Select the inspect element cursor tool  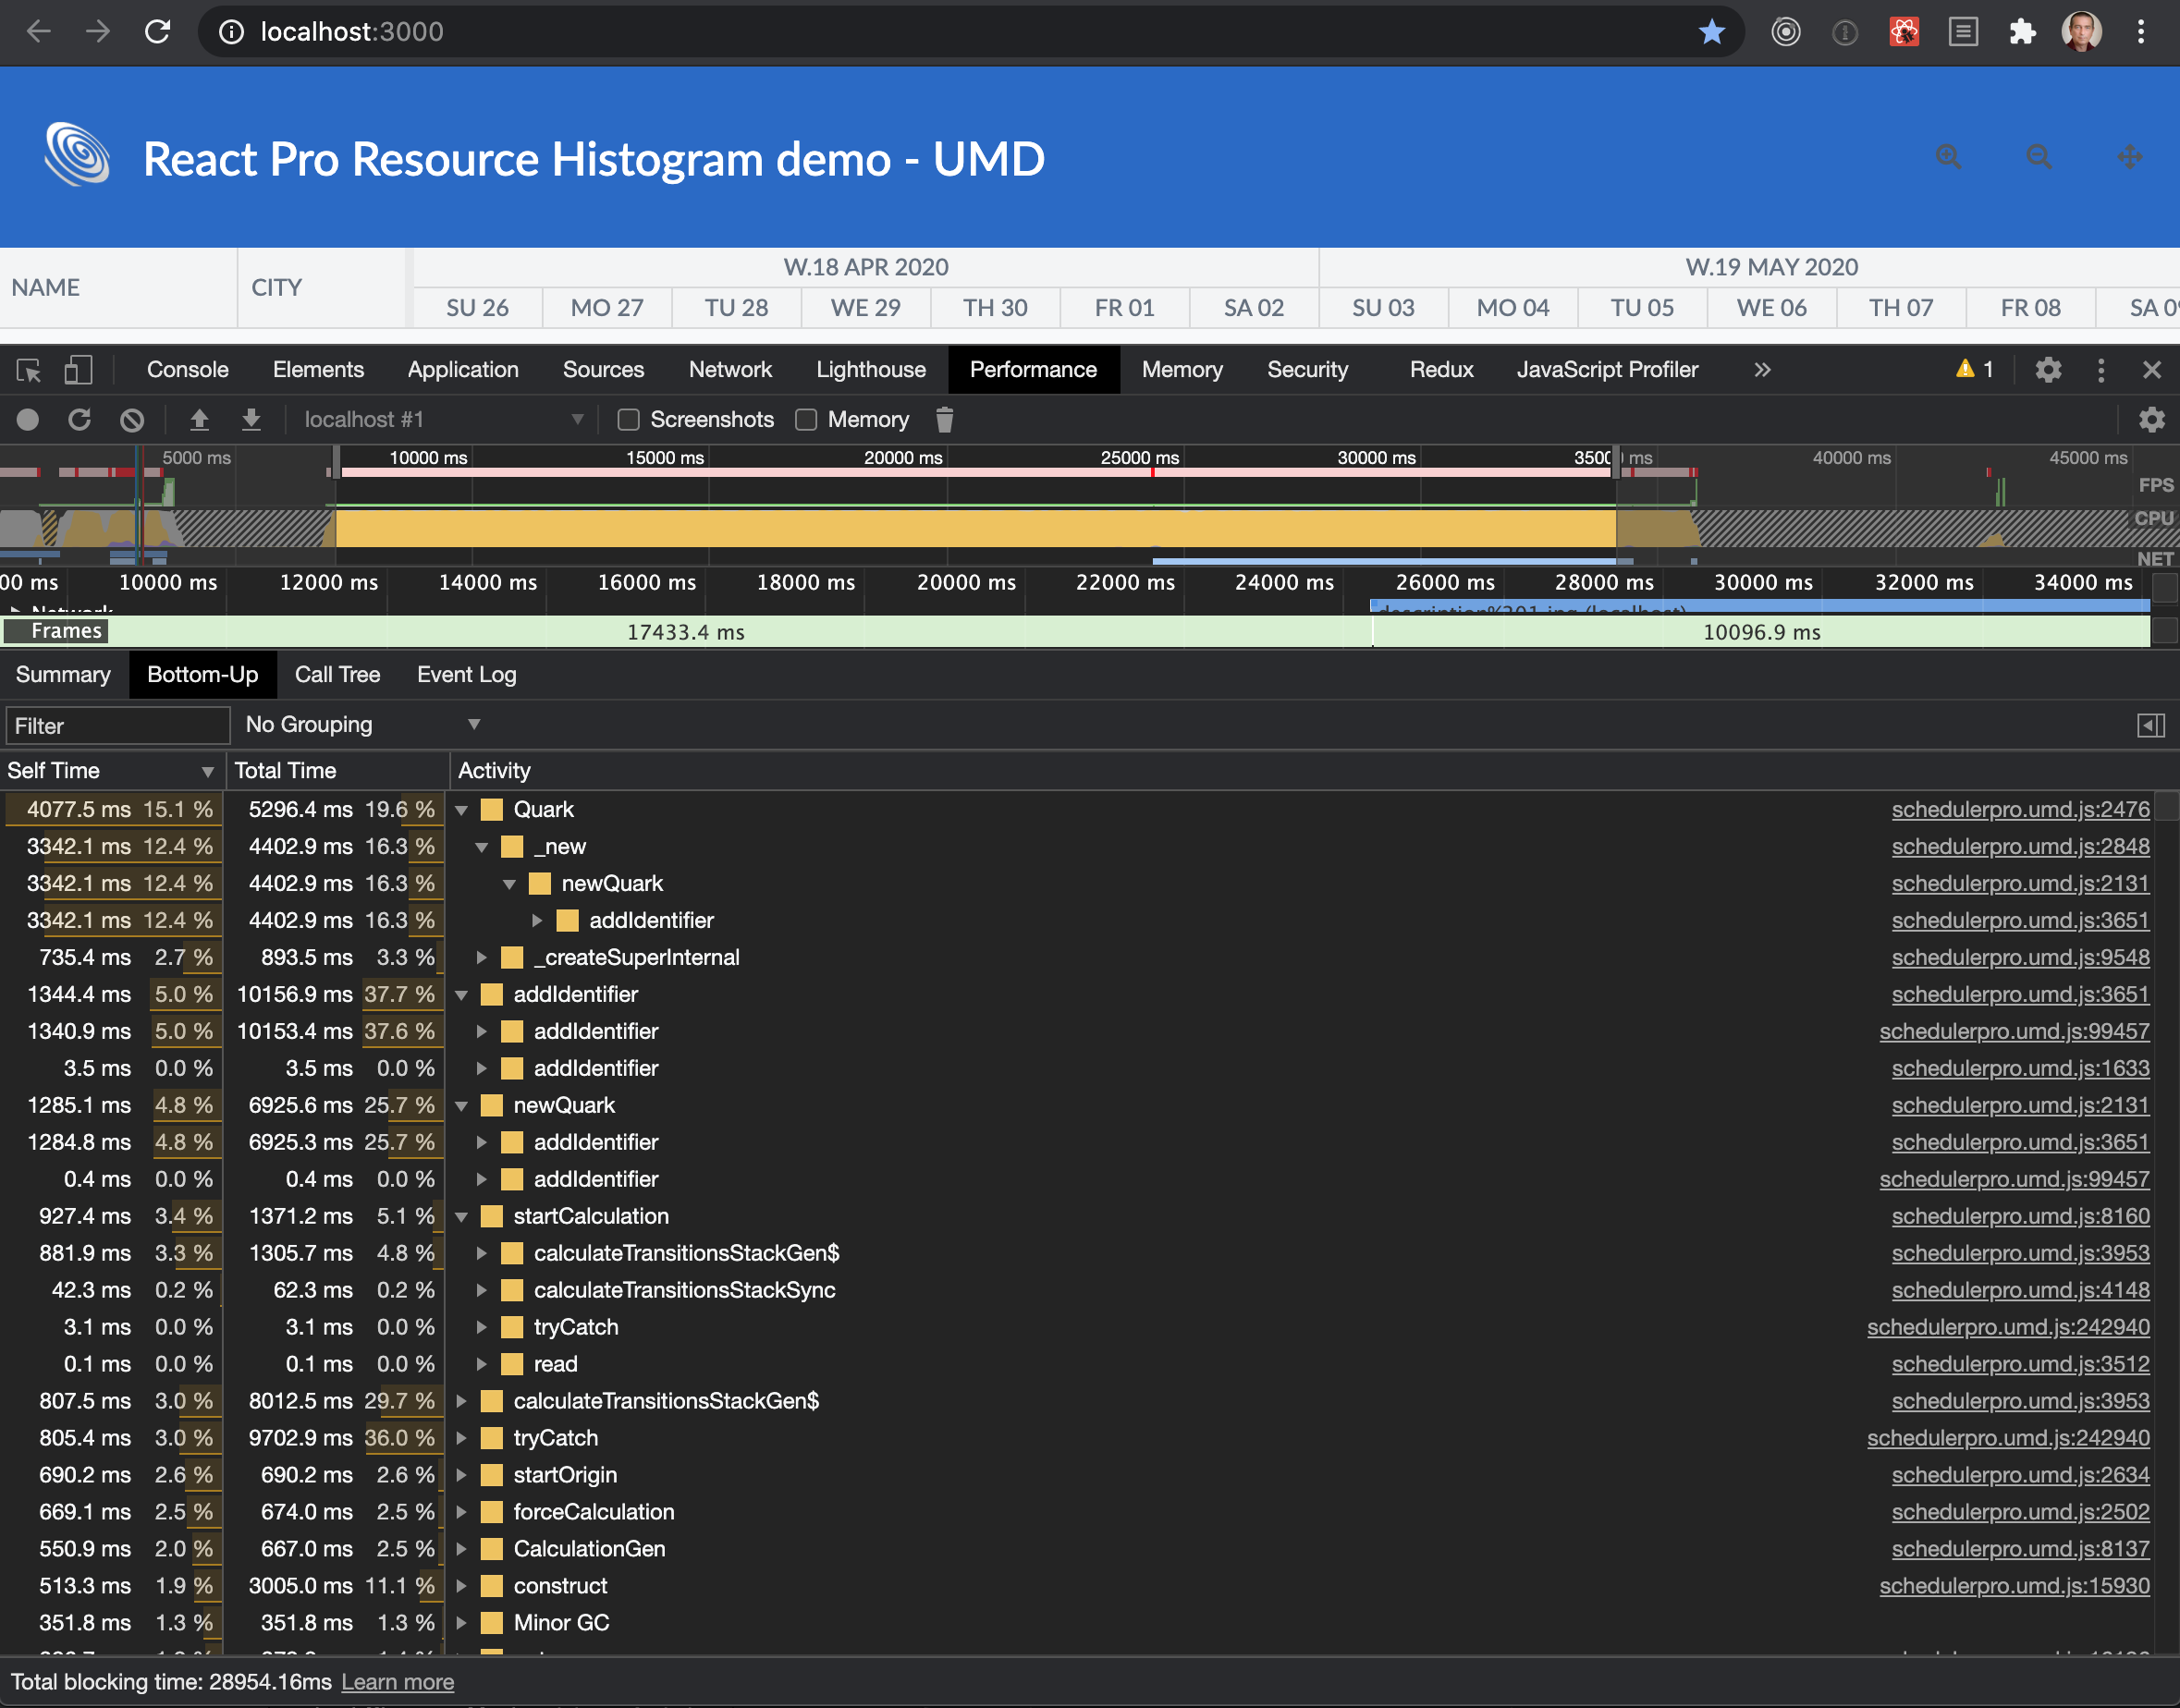(27, 369)
